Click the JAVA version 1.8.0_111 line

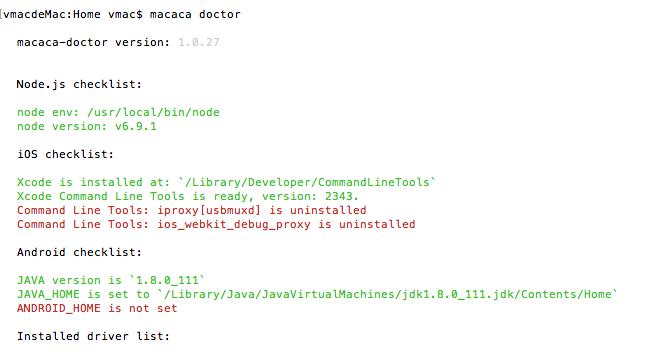111,280
